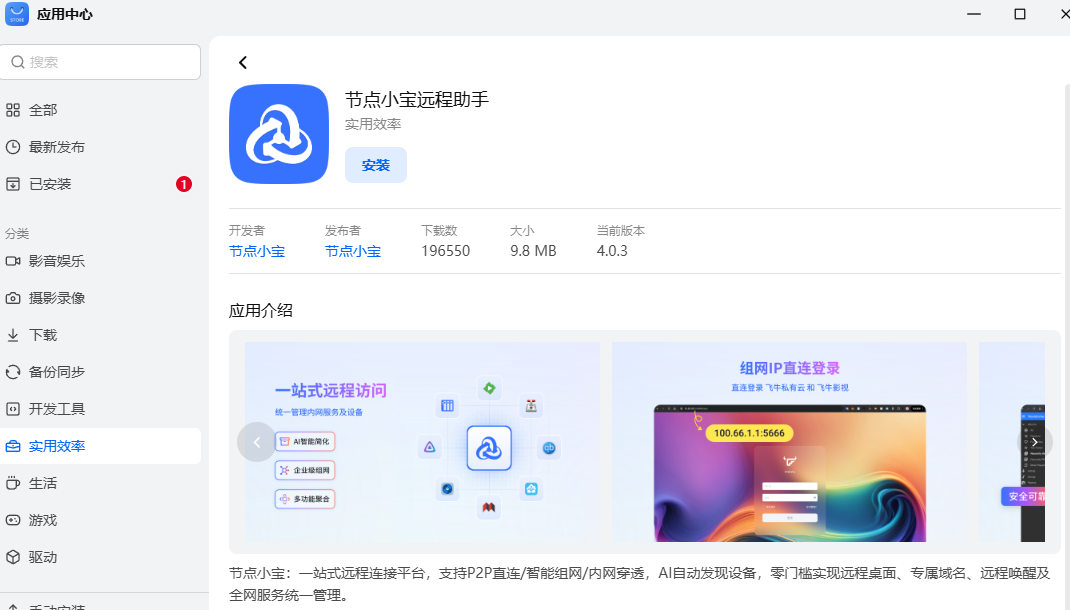
Task: Open the 最新发布 list
Action: [x=57, y=147]
